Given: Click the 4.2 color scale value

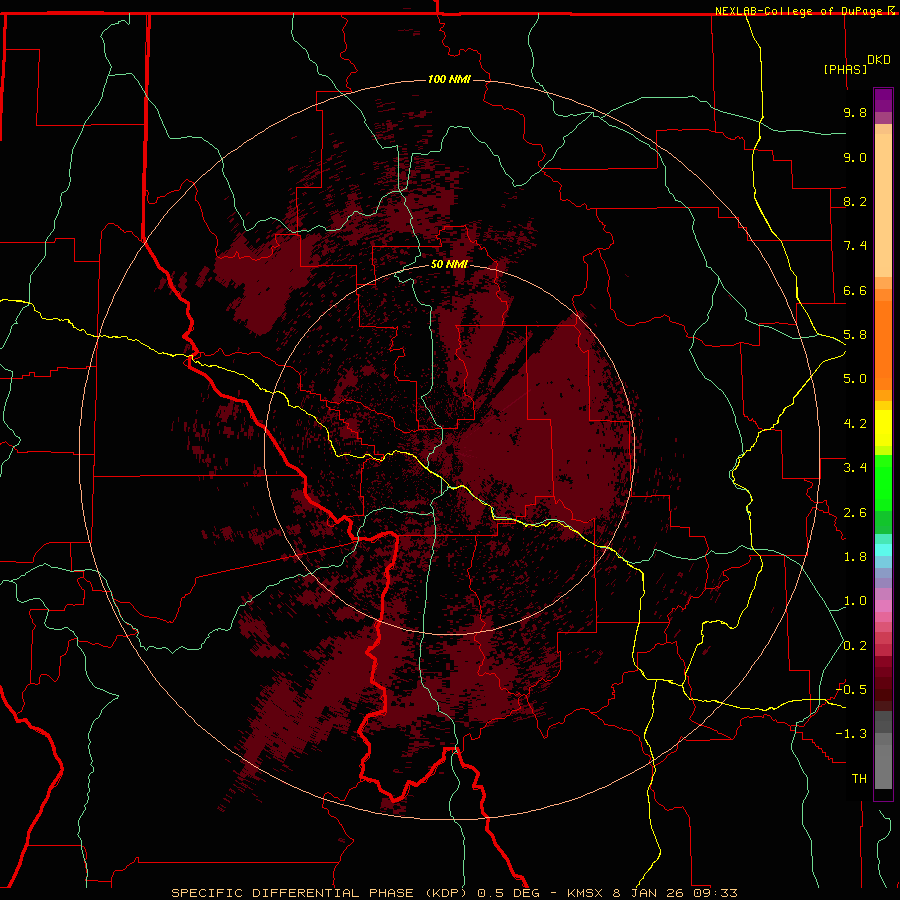Looking at the screenshot, I should (x=855, y=424).
